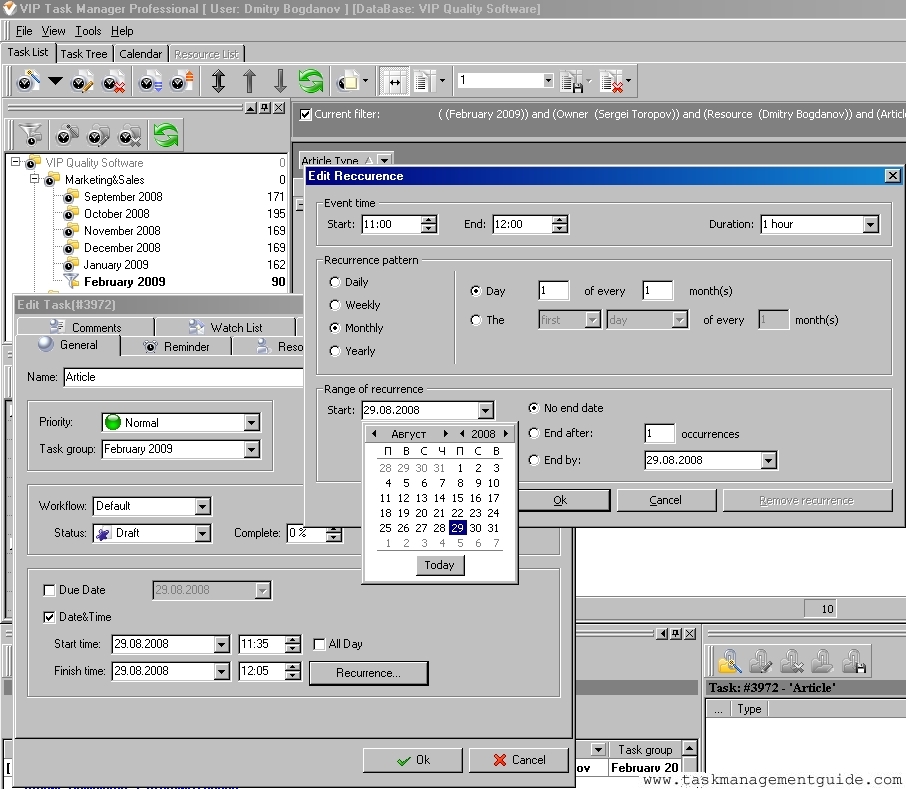Click the delete task group icon in groups panel
The image size is (906, 789).
click(x=129, y=135)
